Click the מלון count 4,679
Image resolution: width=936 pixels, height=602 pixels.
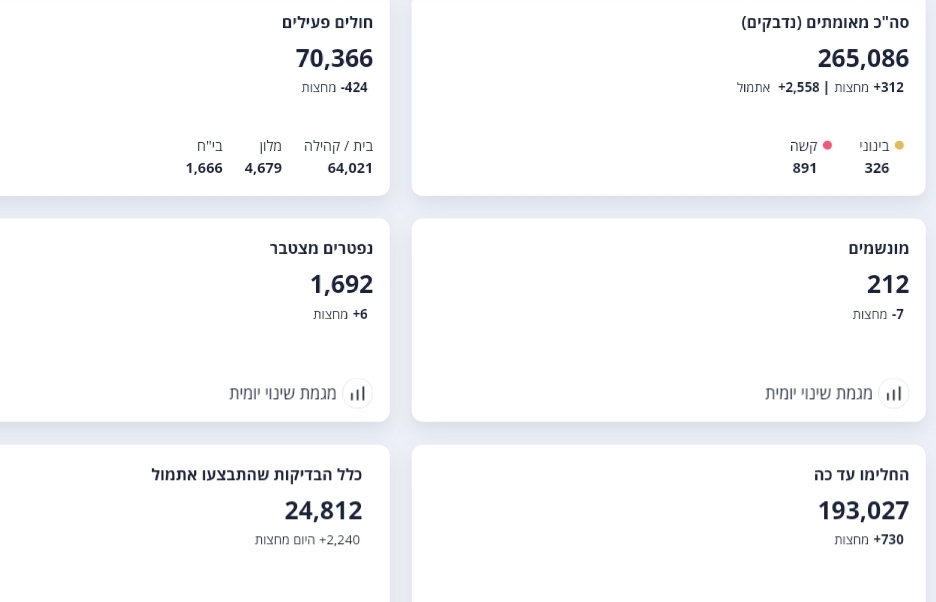tap(263, 168)
